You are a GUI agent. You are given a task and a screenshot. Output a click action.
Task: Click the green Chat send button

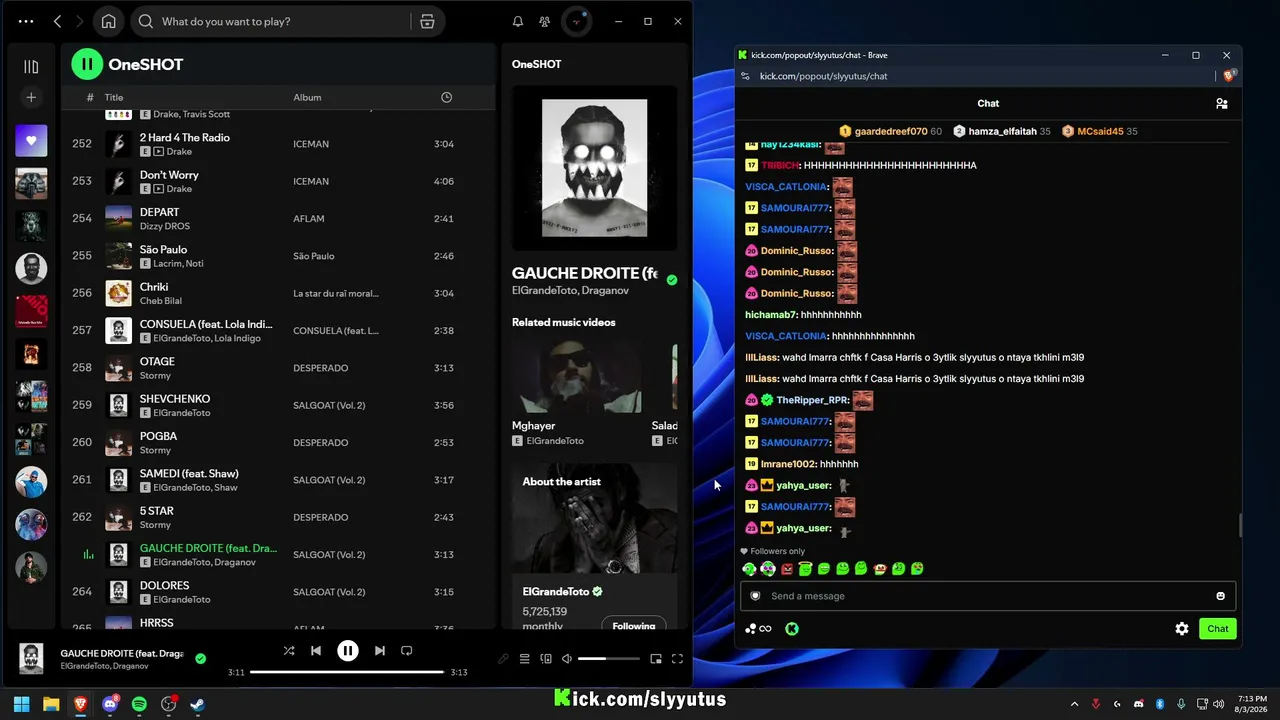point(1218,629)
